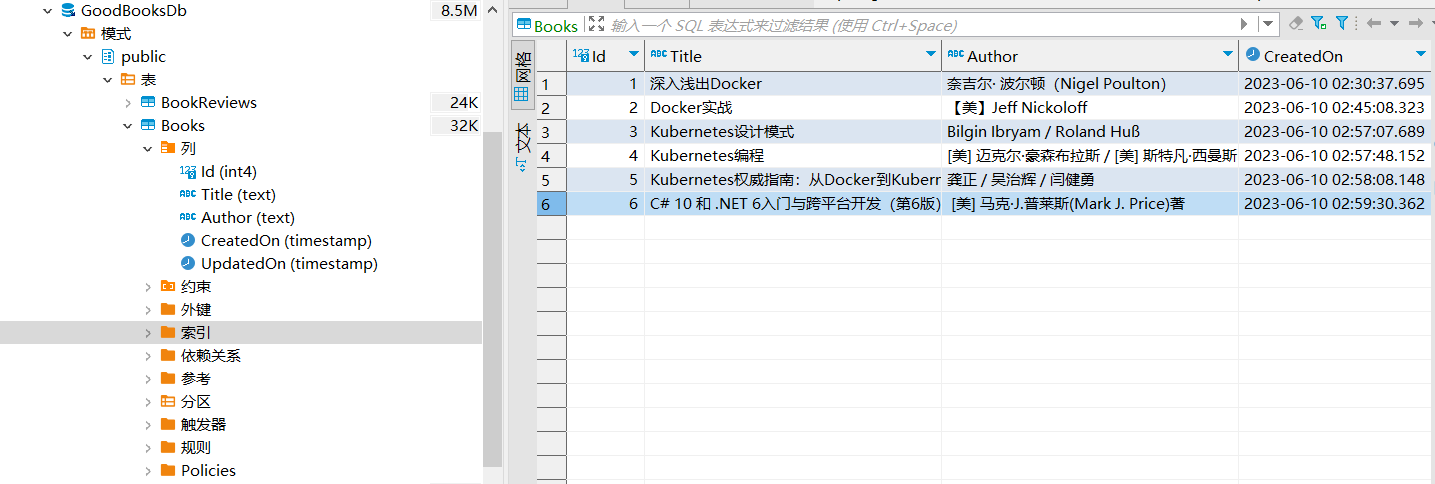Expand the 依赖关系 dependencies folder
This screenshot has height=484, width=1435.
click(x=147, y=356)
